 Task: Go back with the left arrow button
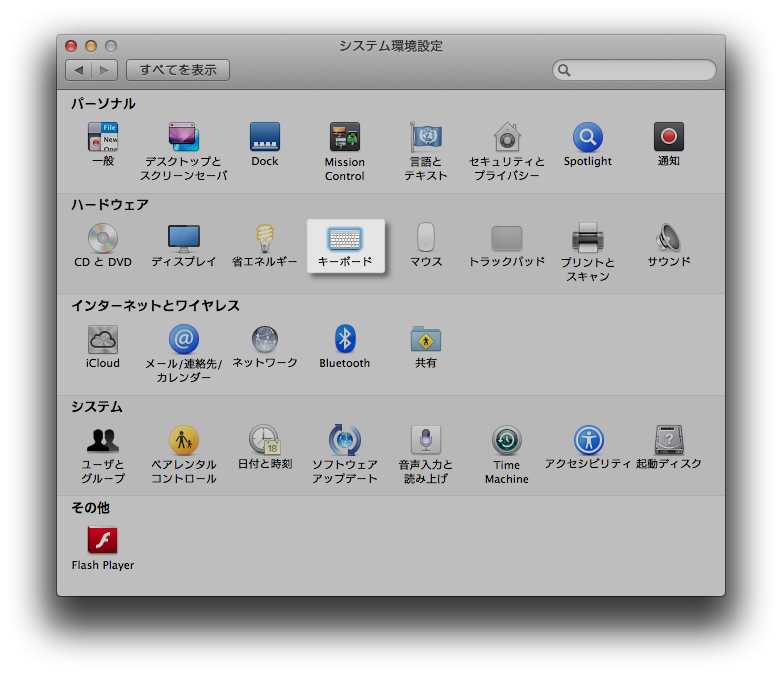(79, 70)
